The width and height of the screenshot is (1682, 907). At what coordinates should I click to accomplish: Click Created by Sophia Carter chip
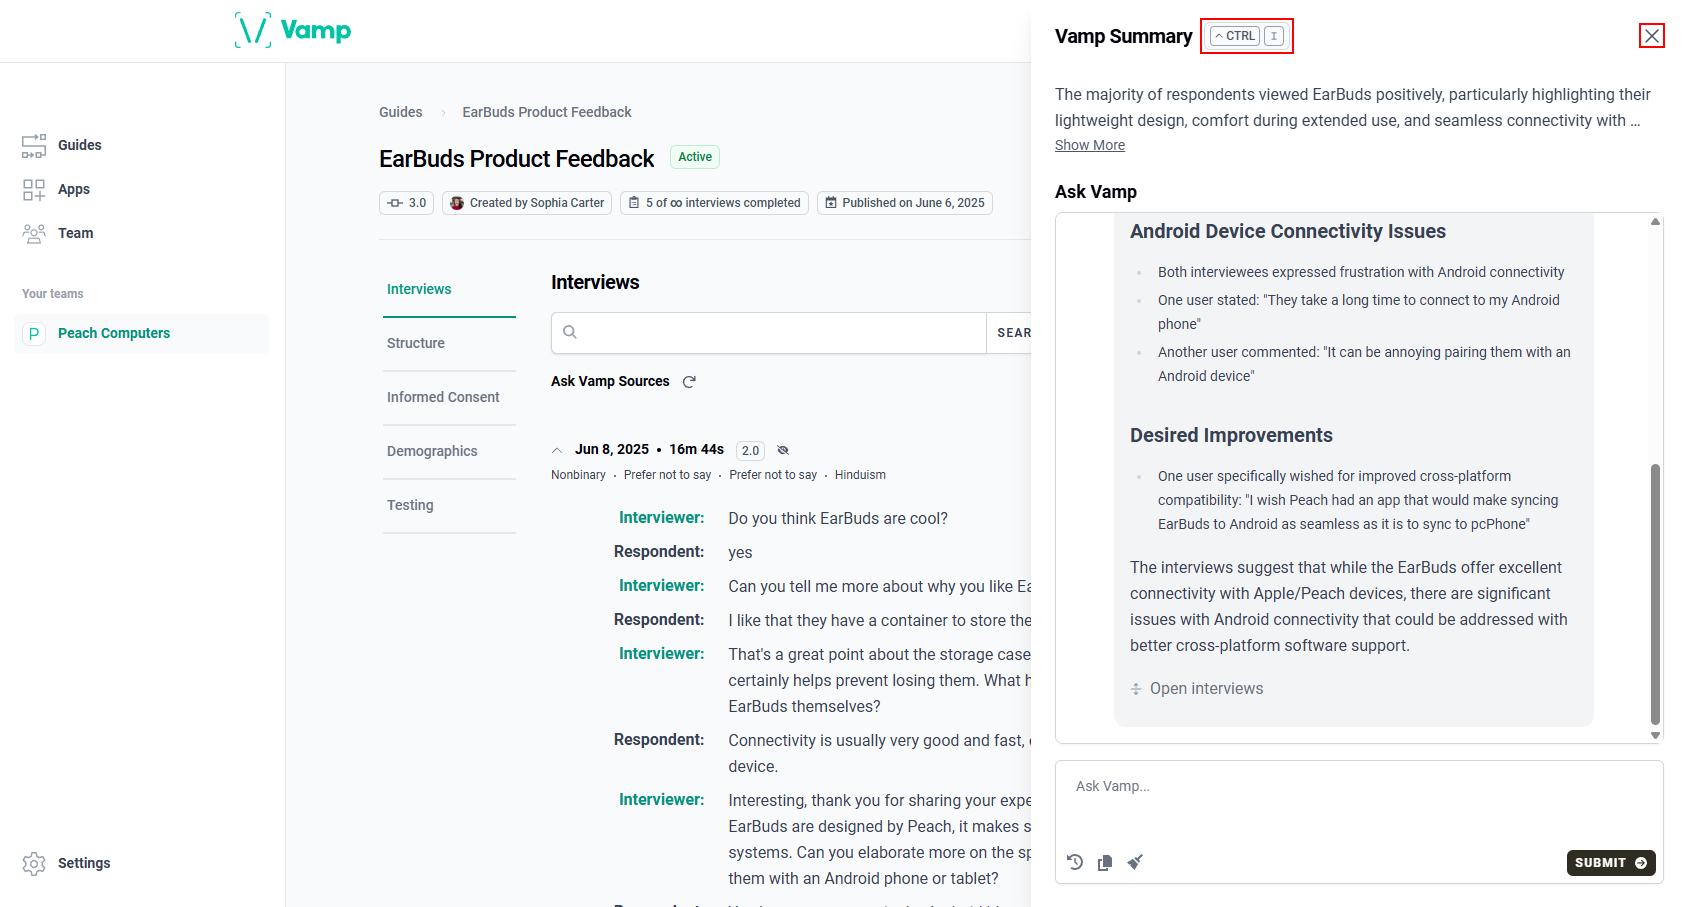click(x=527, y=203)
